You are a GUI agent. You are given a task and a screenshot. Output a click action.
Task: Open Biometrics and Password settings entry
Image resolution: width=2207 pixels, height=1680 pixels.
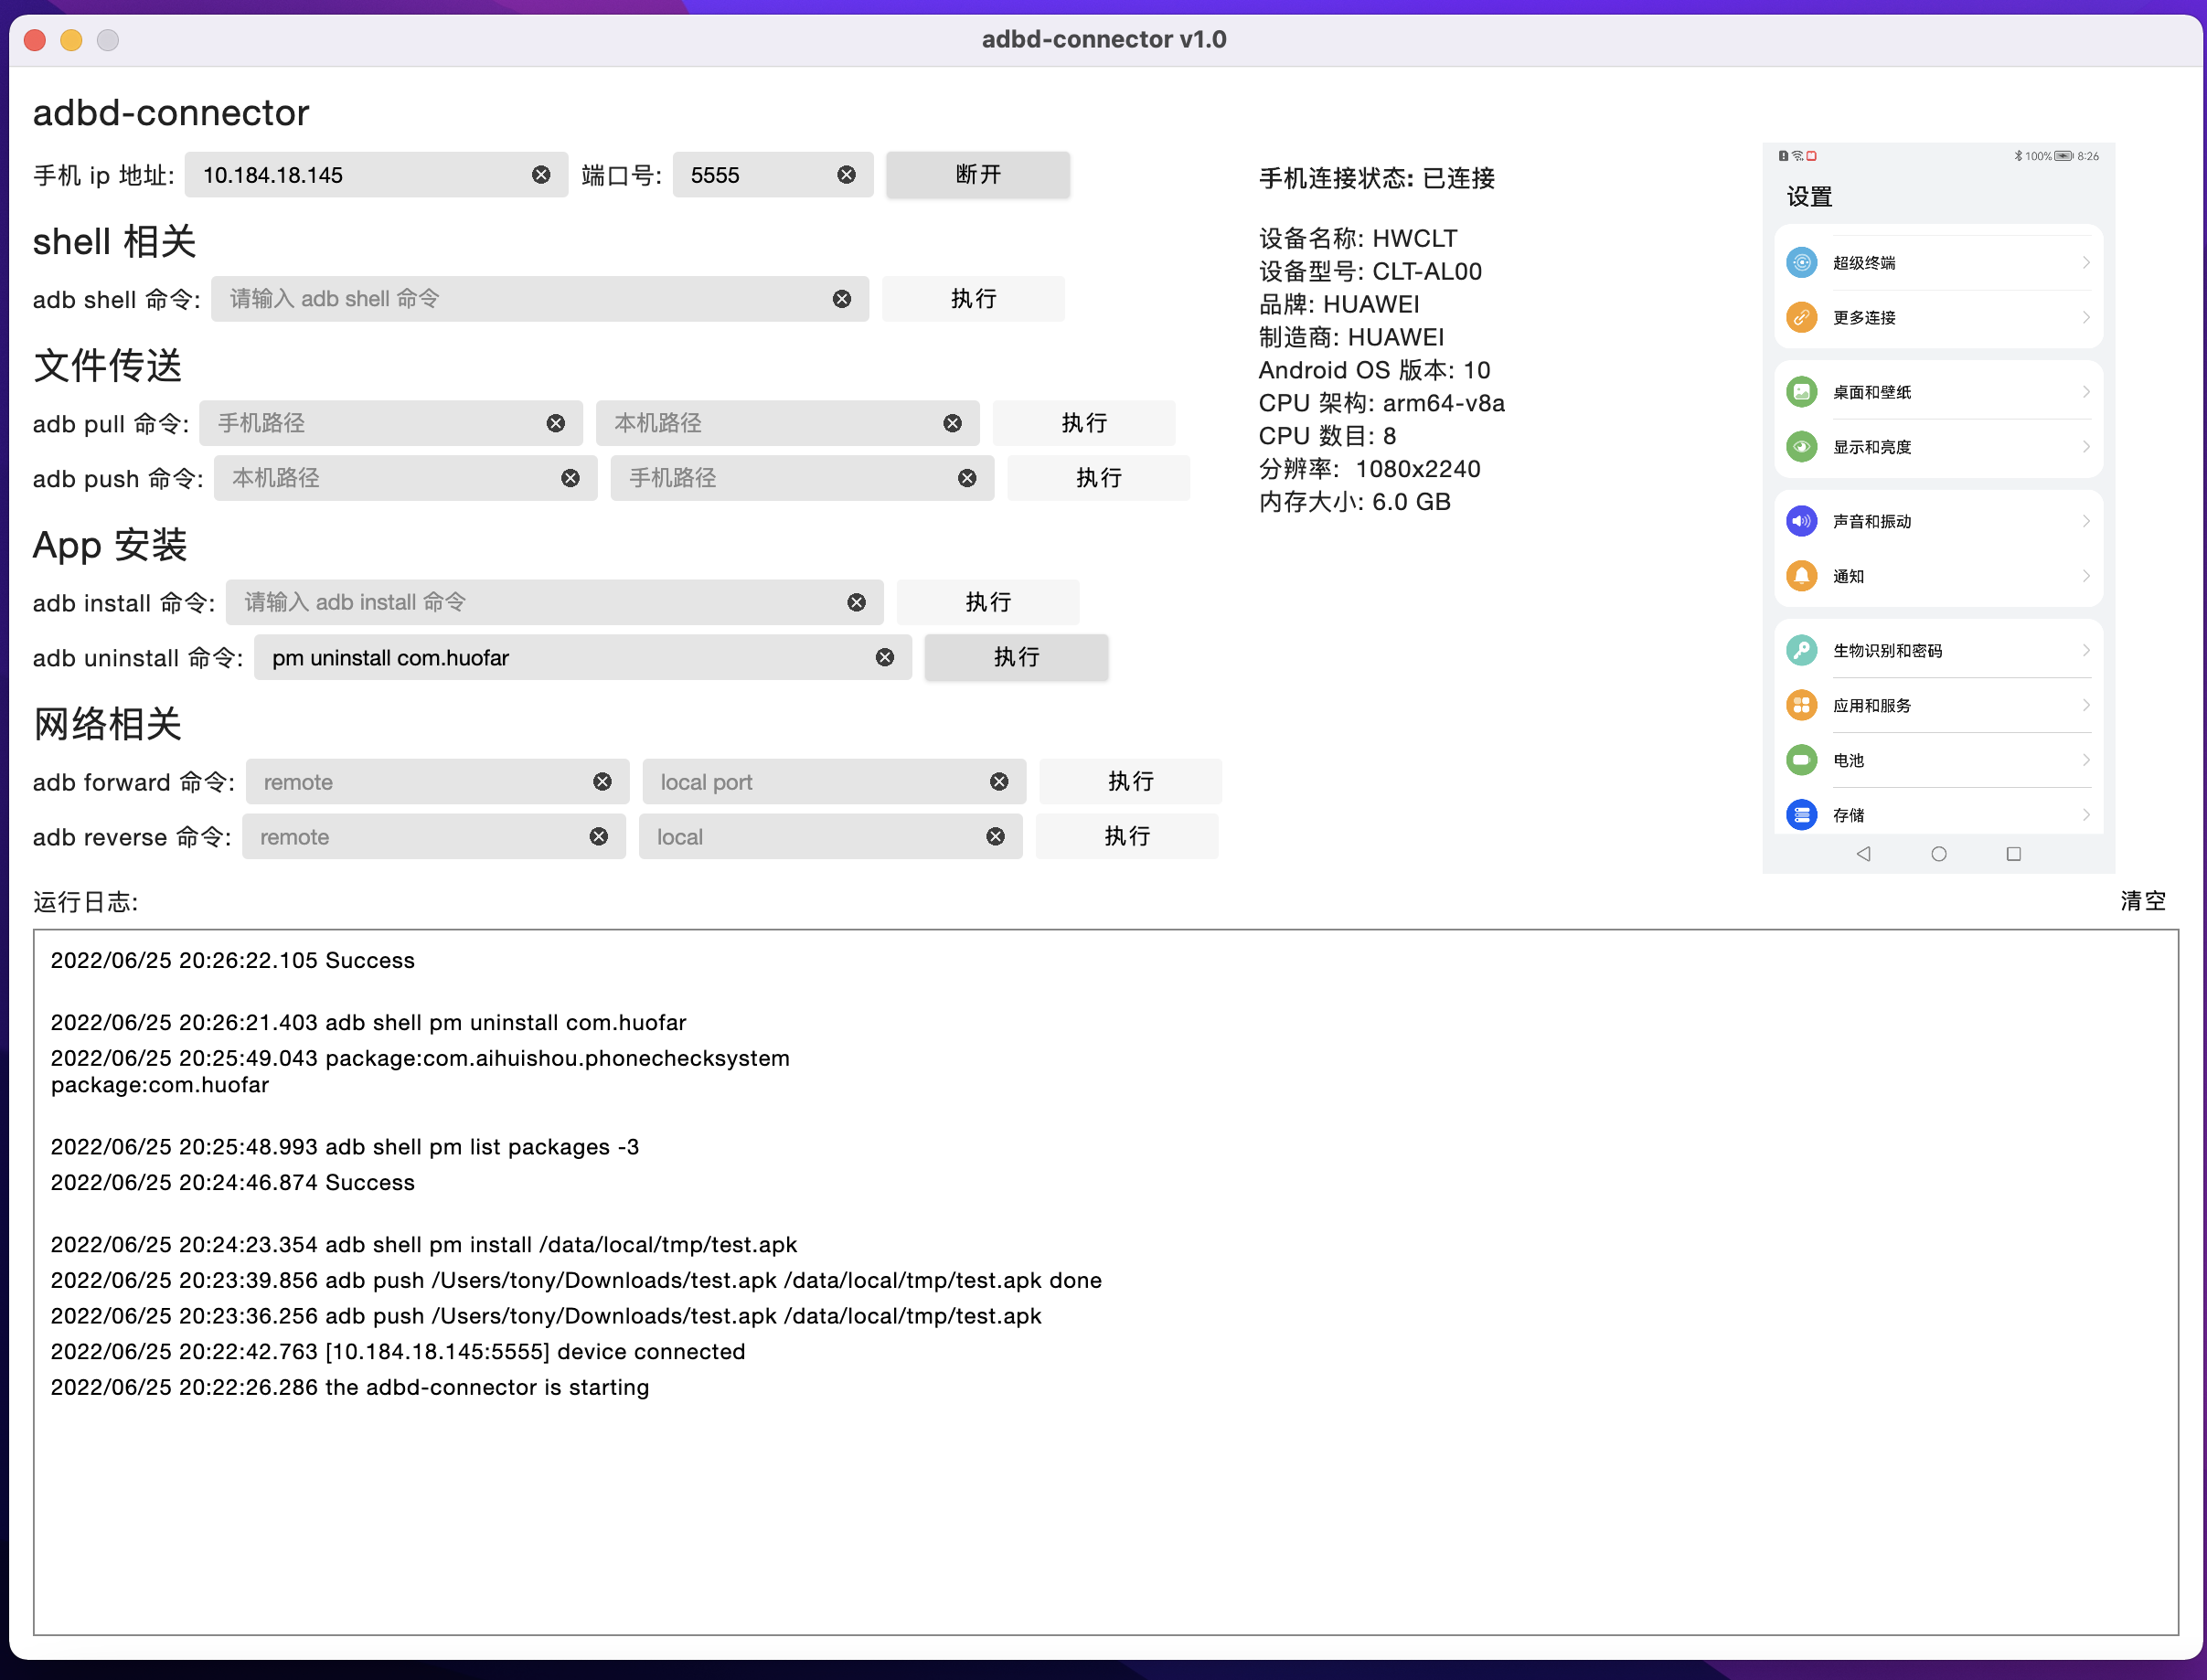pos(1886,651)
